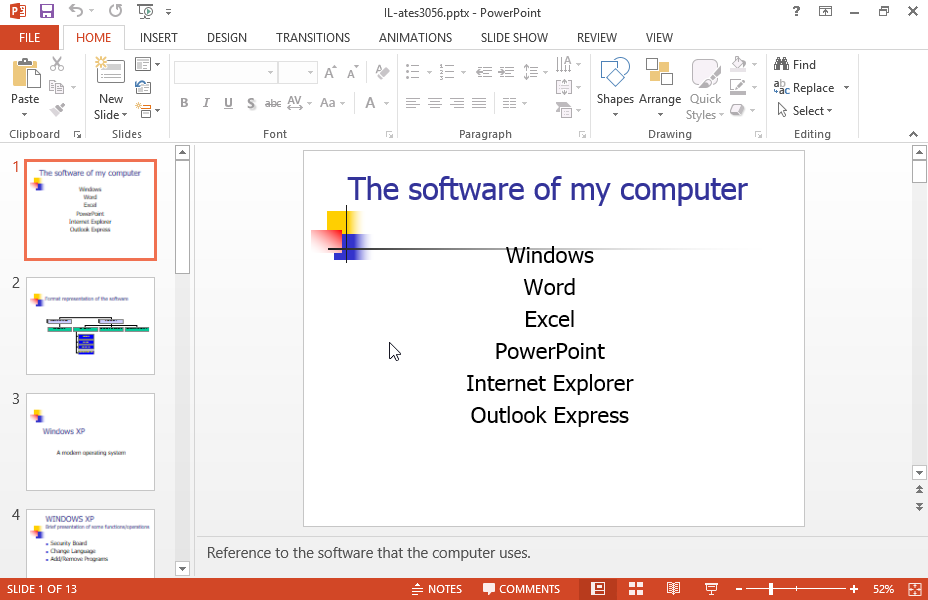Open slide Layout dropdown
This screenshot has width=928, height=600.
coord(147,63)
